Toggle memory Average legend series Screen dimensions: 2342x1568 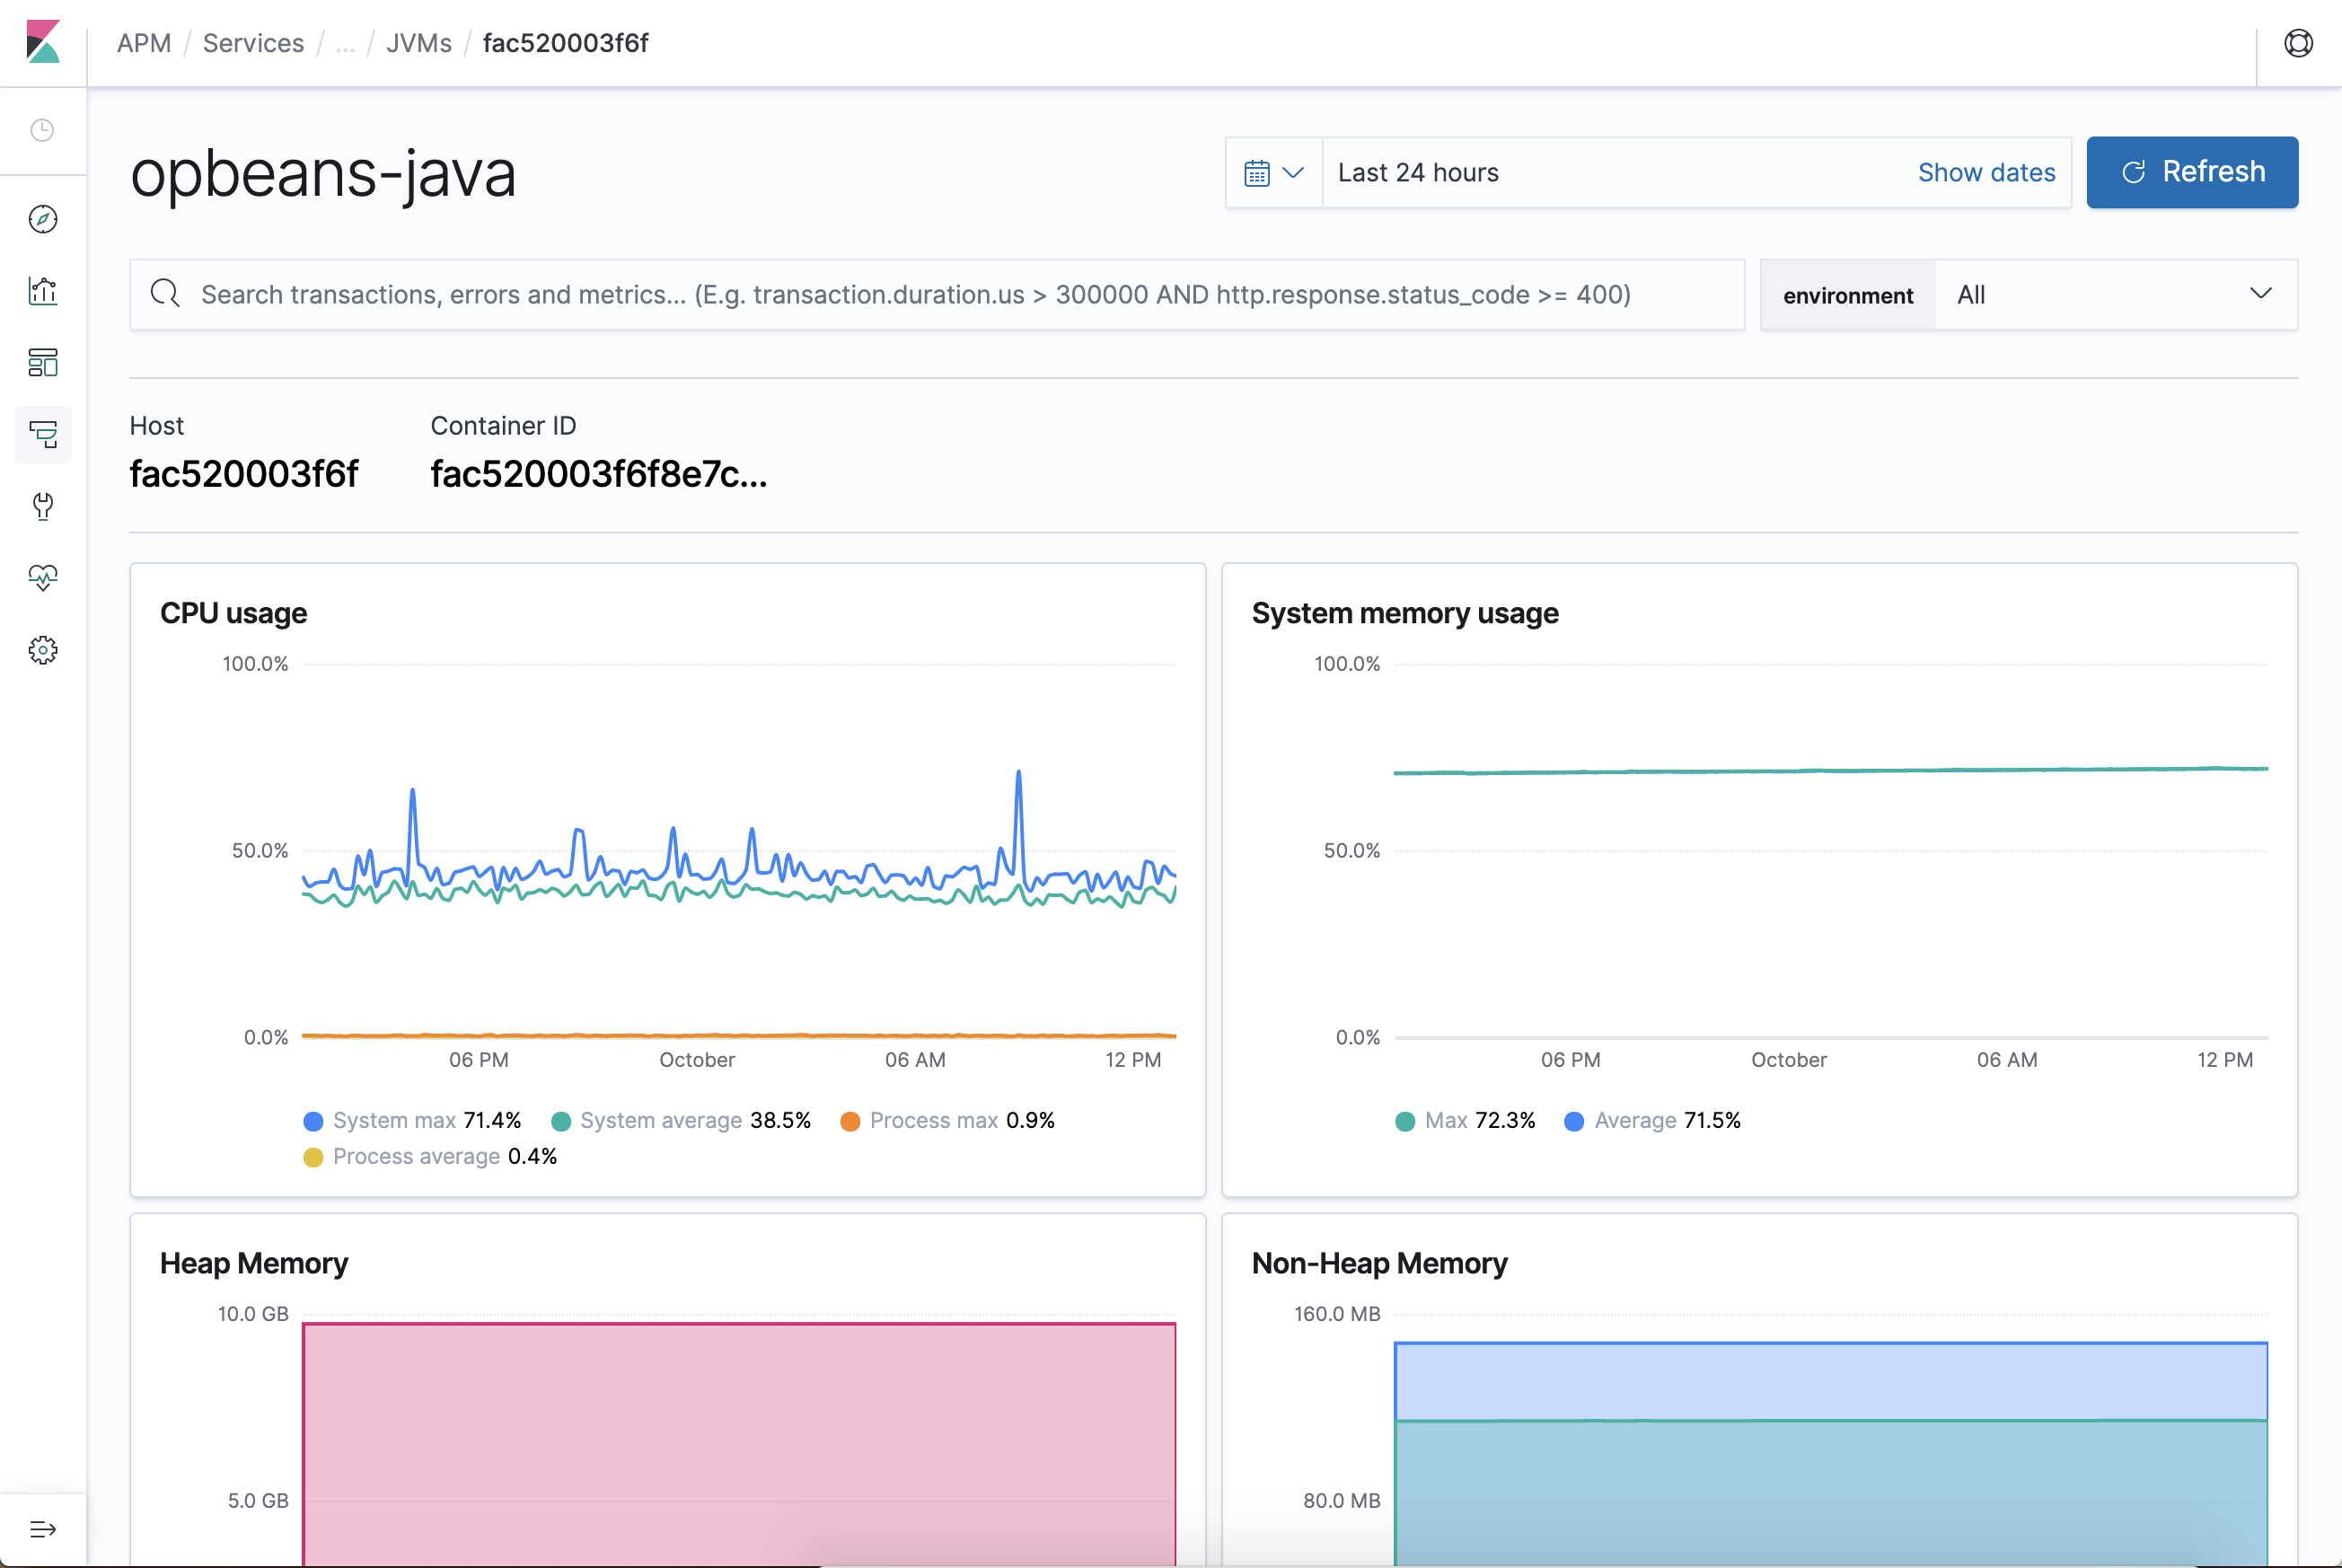pos(1652,1120)
